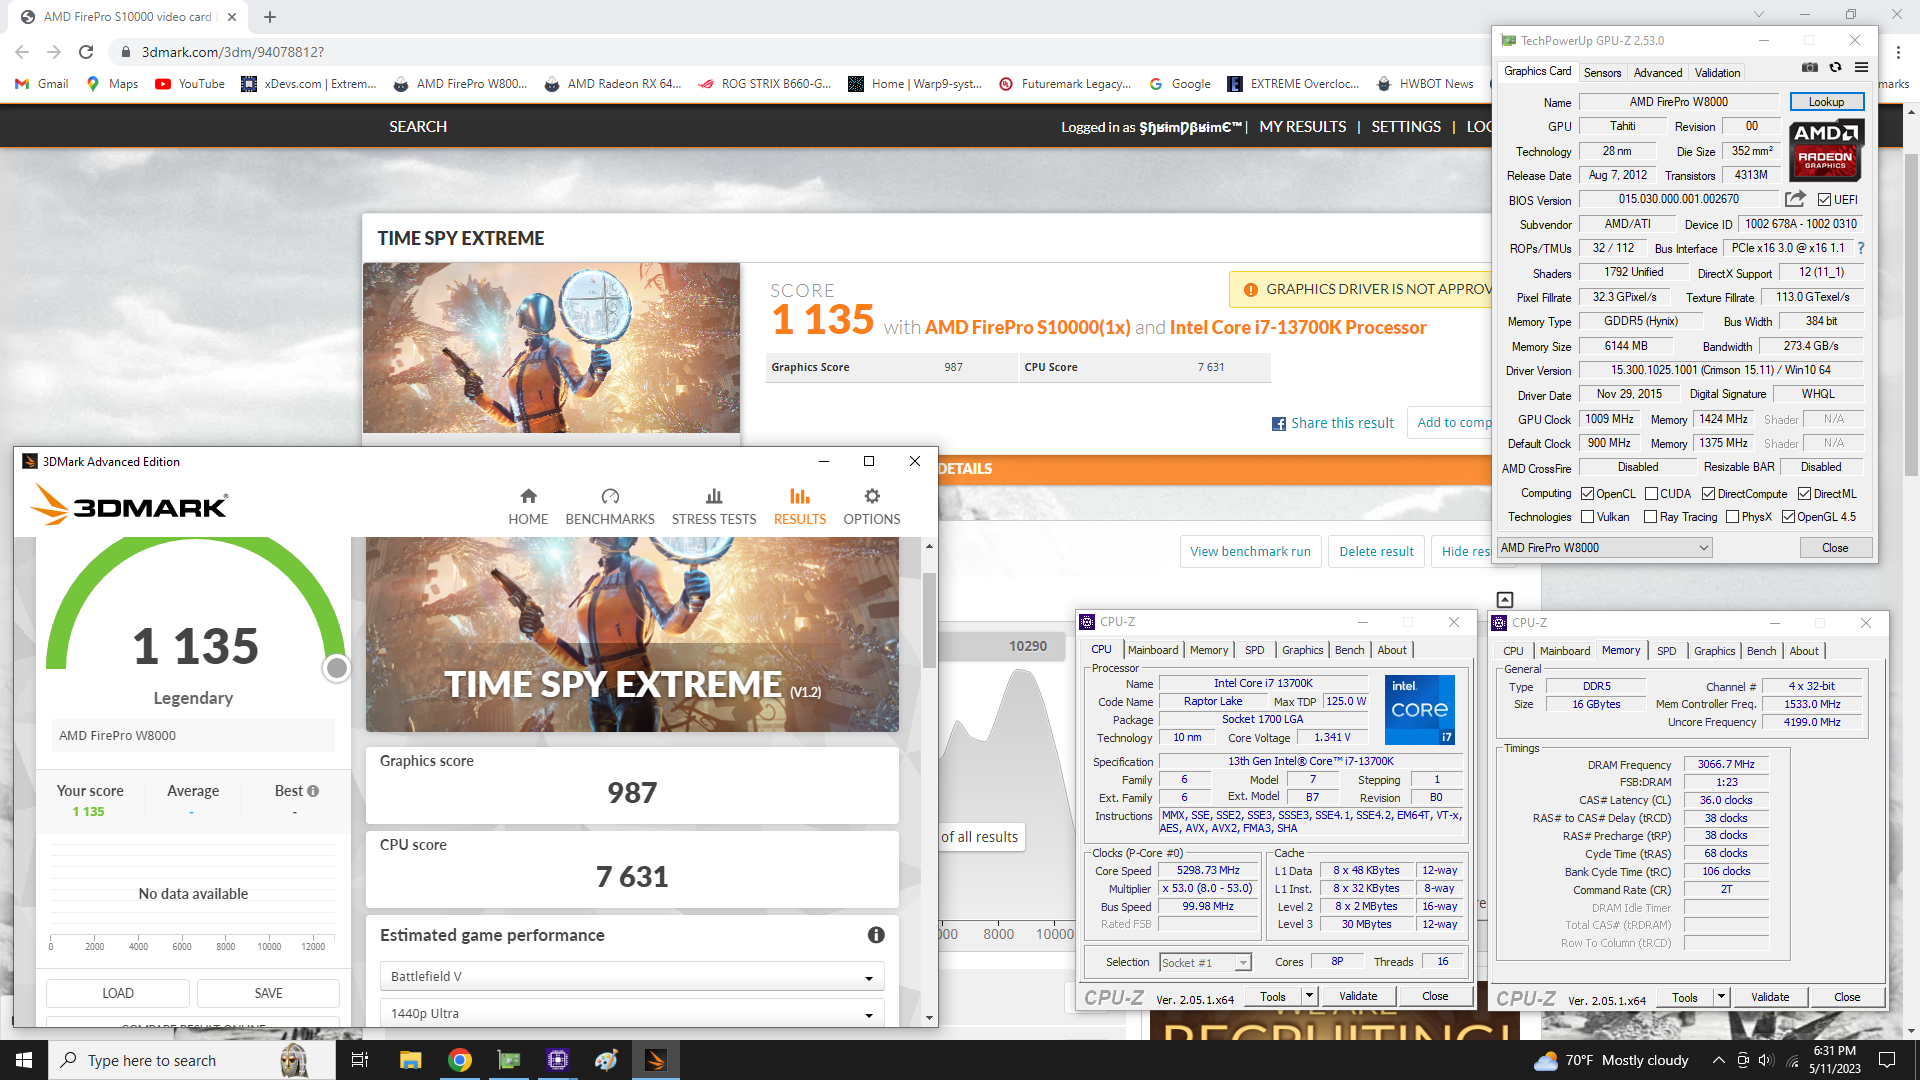Open OPTIONS gear in 3DMark
This screenshot has height=1080, width=1920.
(x=872, y=506)
